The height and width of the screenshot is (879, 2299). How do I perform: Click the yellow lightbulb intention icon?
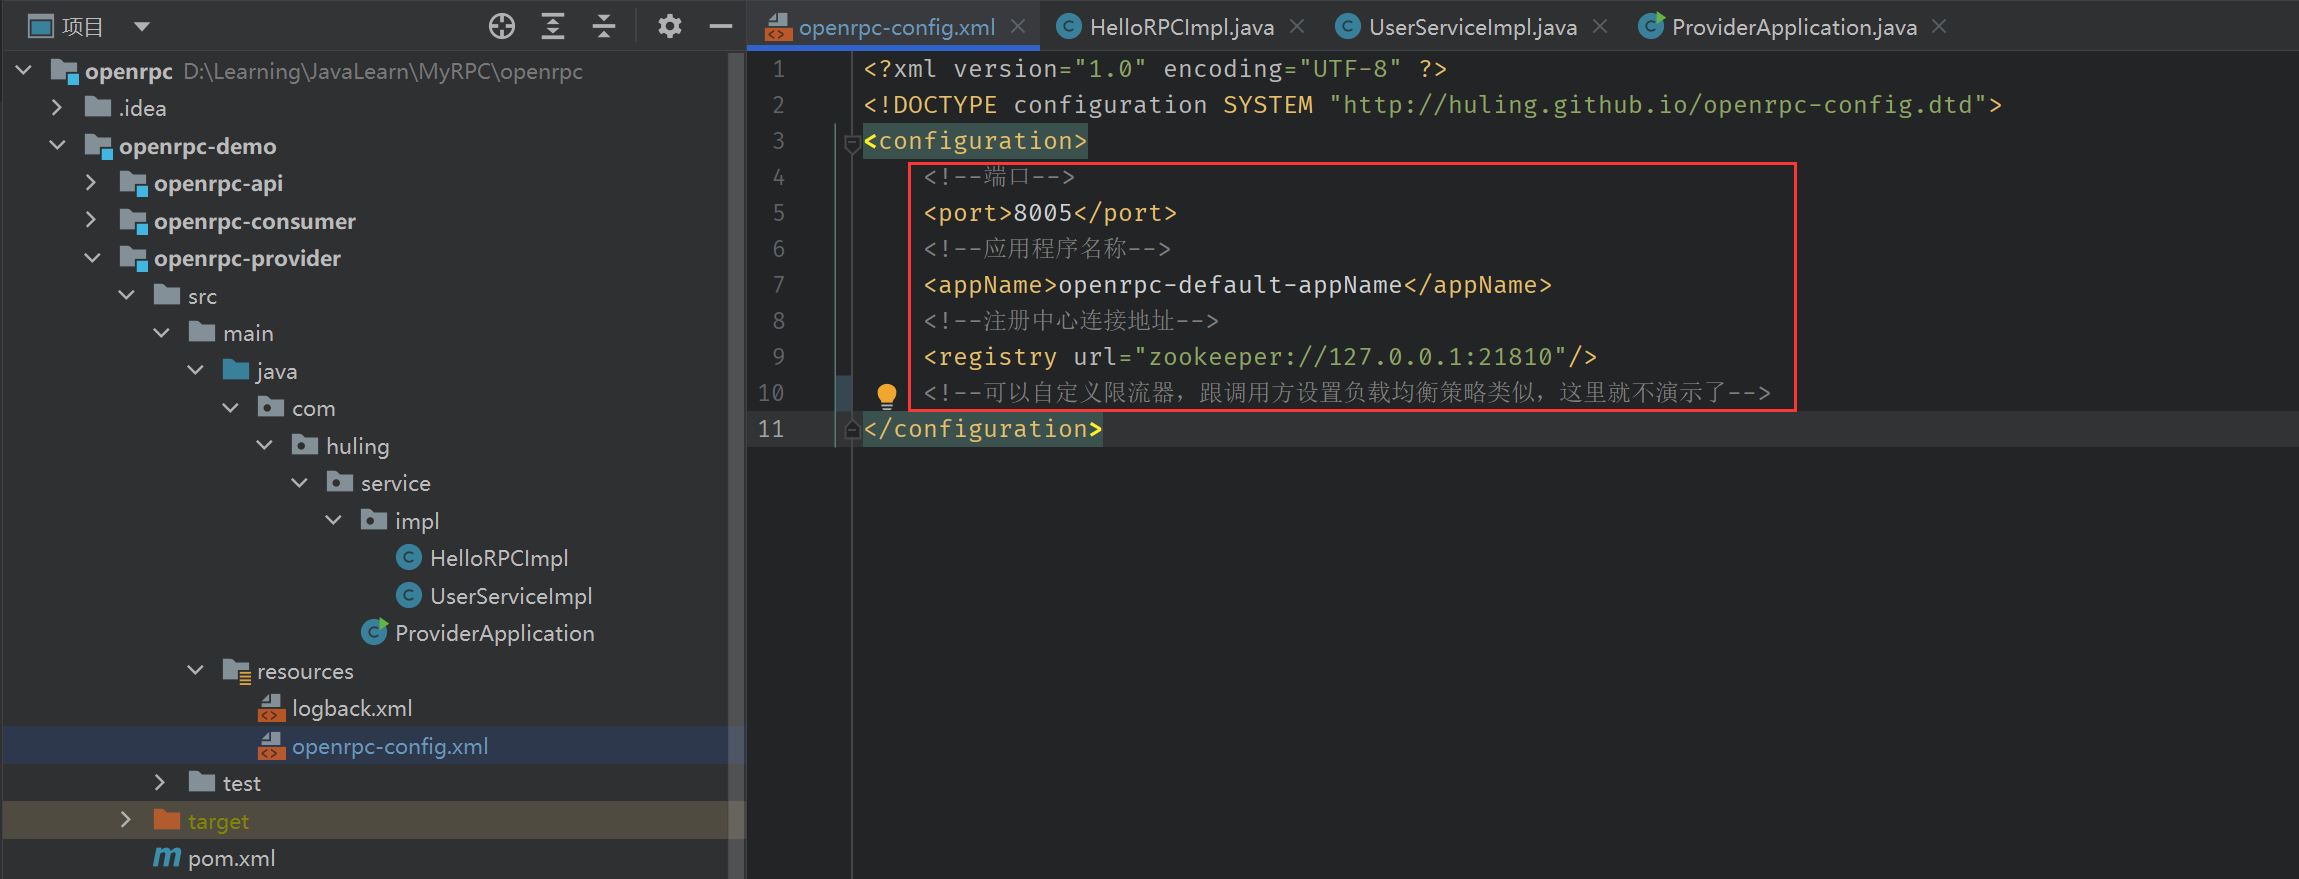tap(886, 394)
